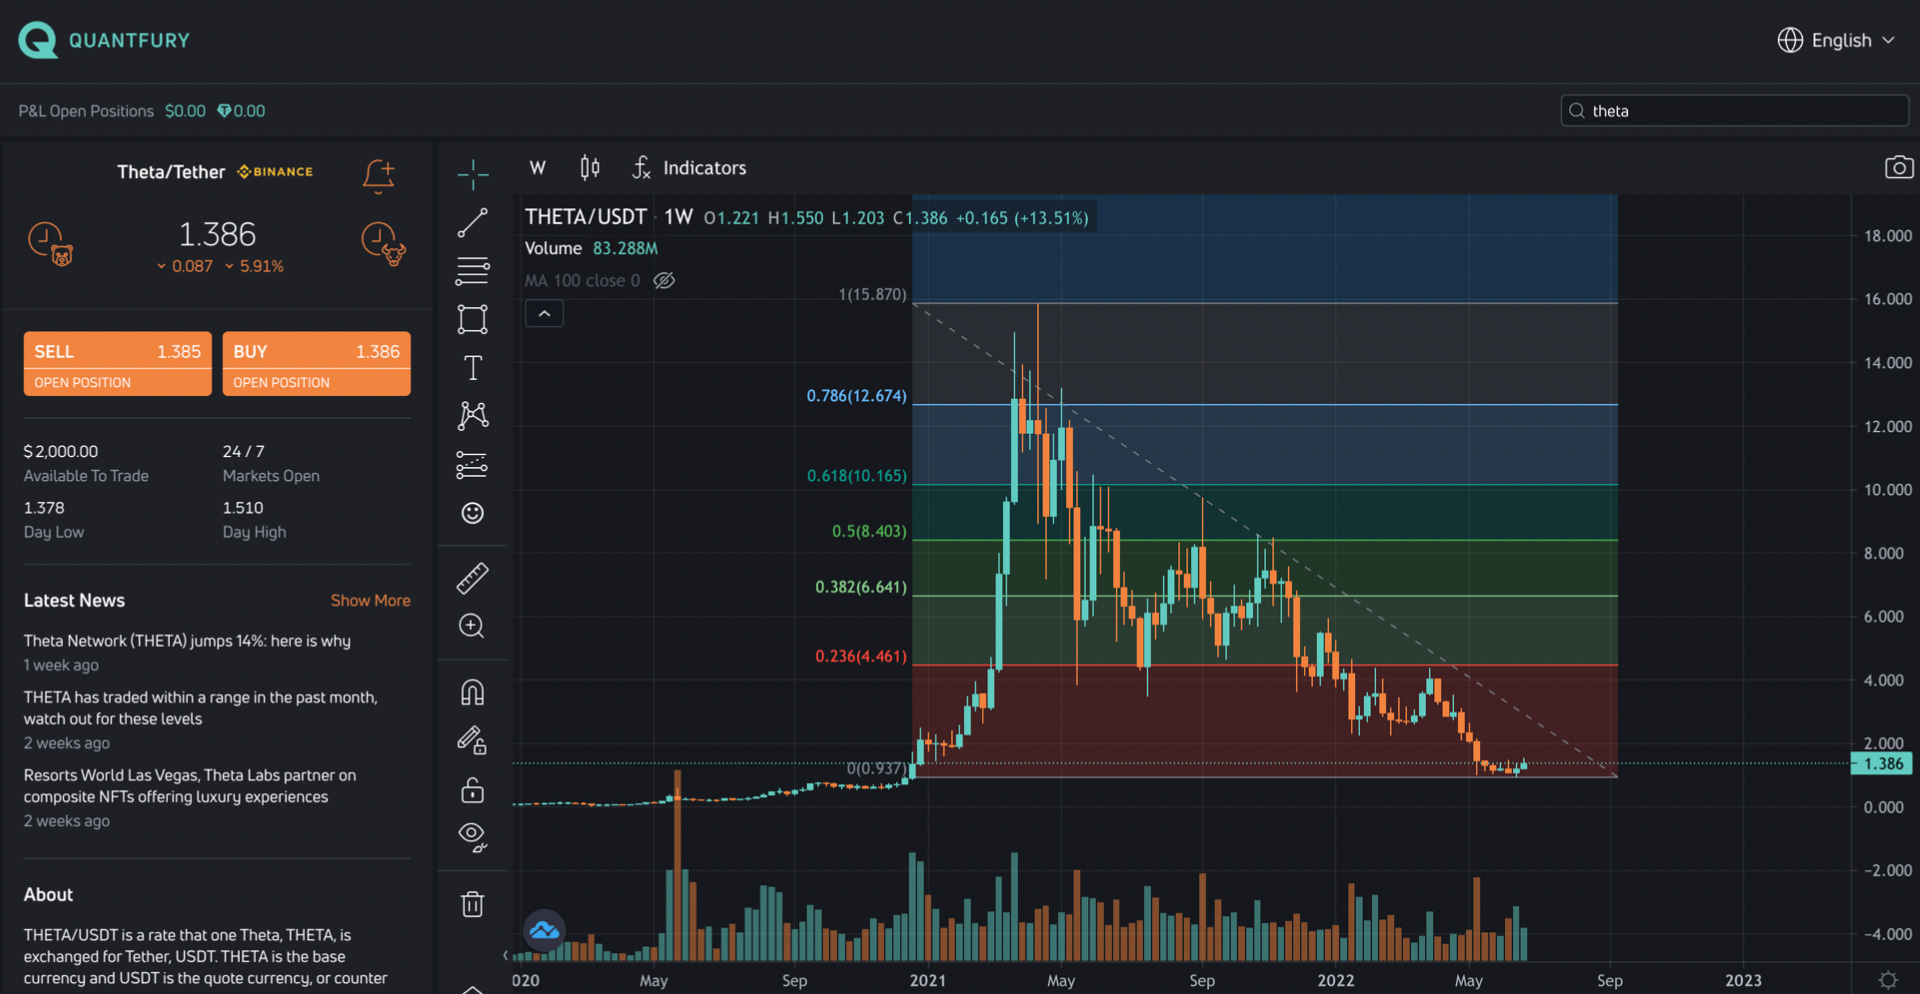Open the Indicators menu
Image resolution: width=1920 pixels, height=994 pixels.
[x=689, y=167]
